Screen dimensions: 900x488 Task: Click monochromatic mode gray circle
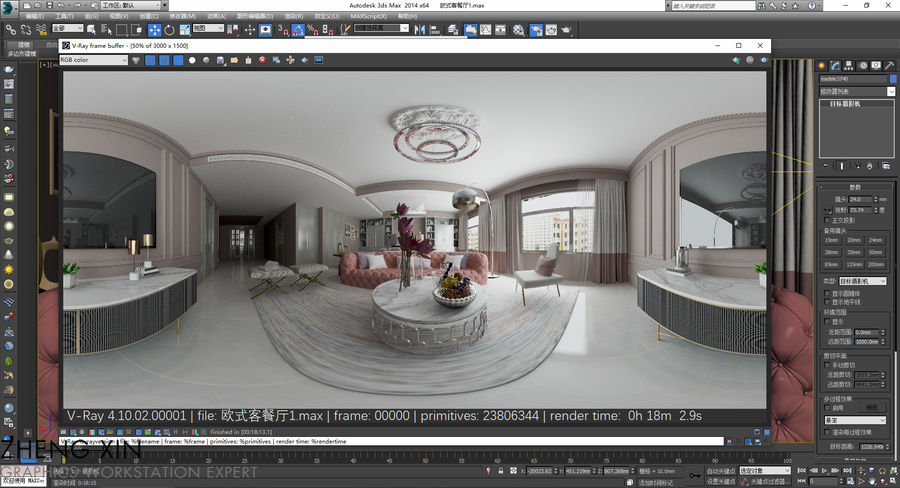(206, 60)
